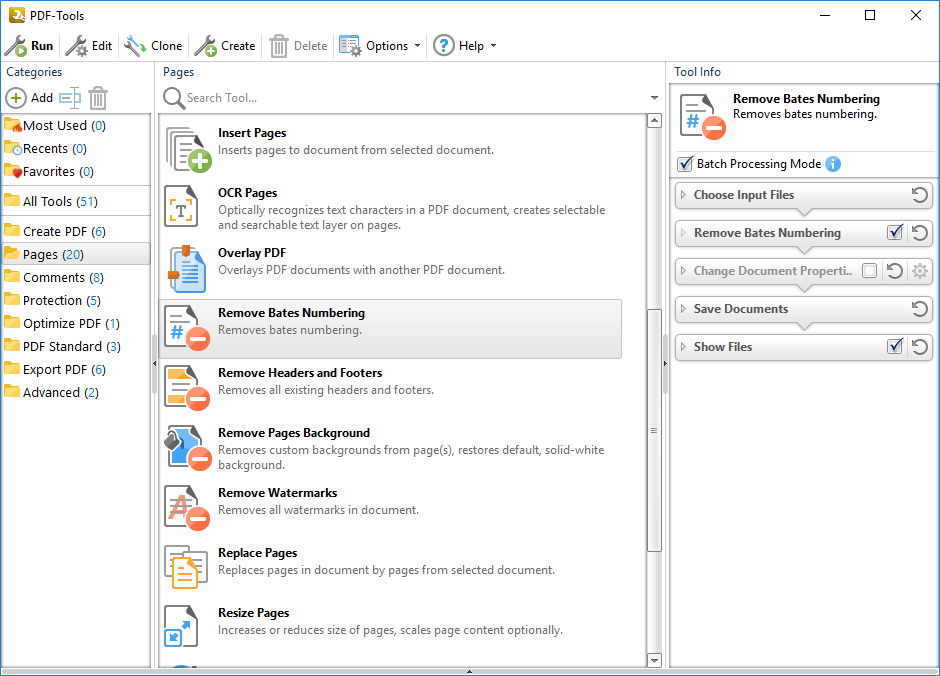Image resolution: width=940 pixels, height=676 pixels.
Task: Uncheck the Show Files step checkbox
Action: (x=895, y=347)
